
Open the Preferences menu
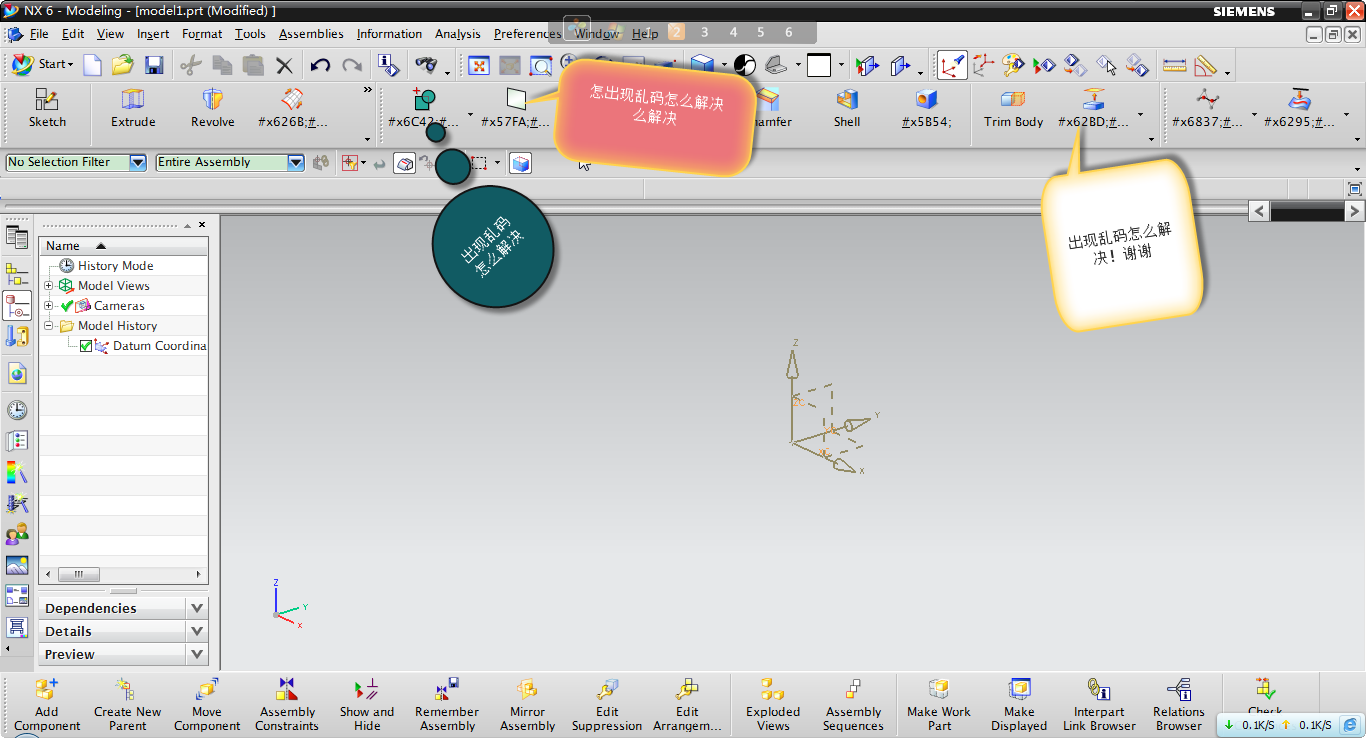click(527, 34)
